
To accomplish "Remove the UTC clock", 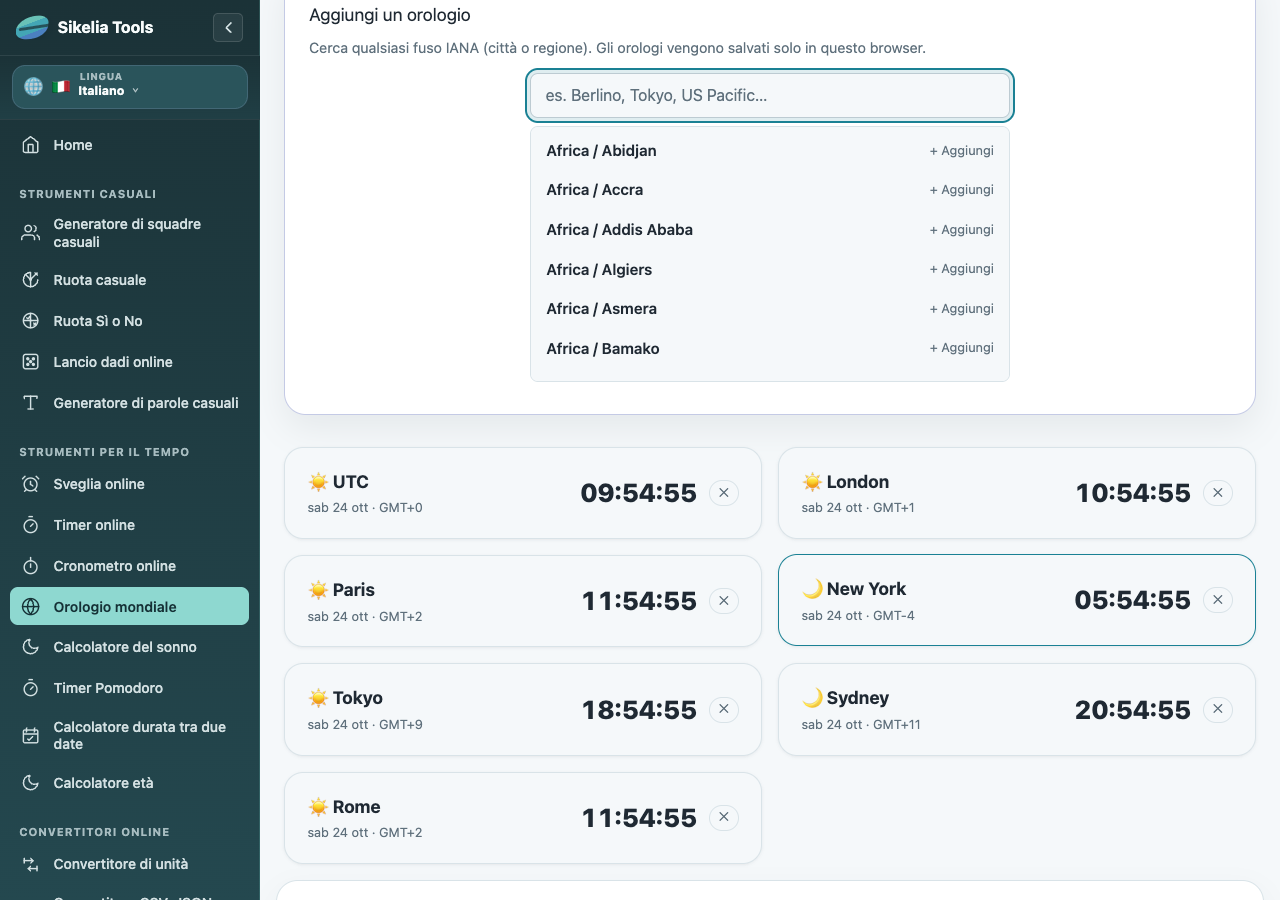I will (724, 493).
